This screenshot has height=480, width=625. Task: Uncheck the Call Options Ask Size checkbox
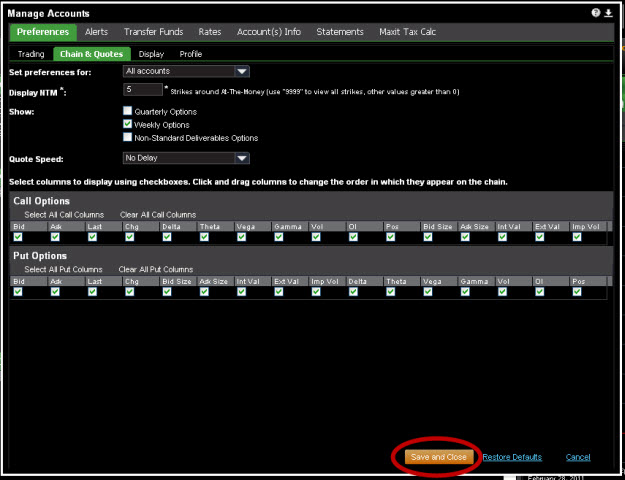pos(465,237)
